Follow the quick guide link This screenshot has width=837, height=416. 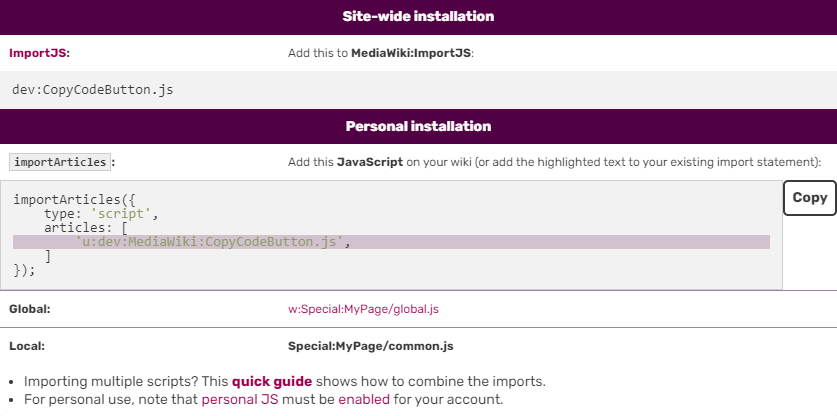[272, 381]
